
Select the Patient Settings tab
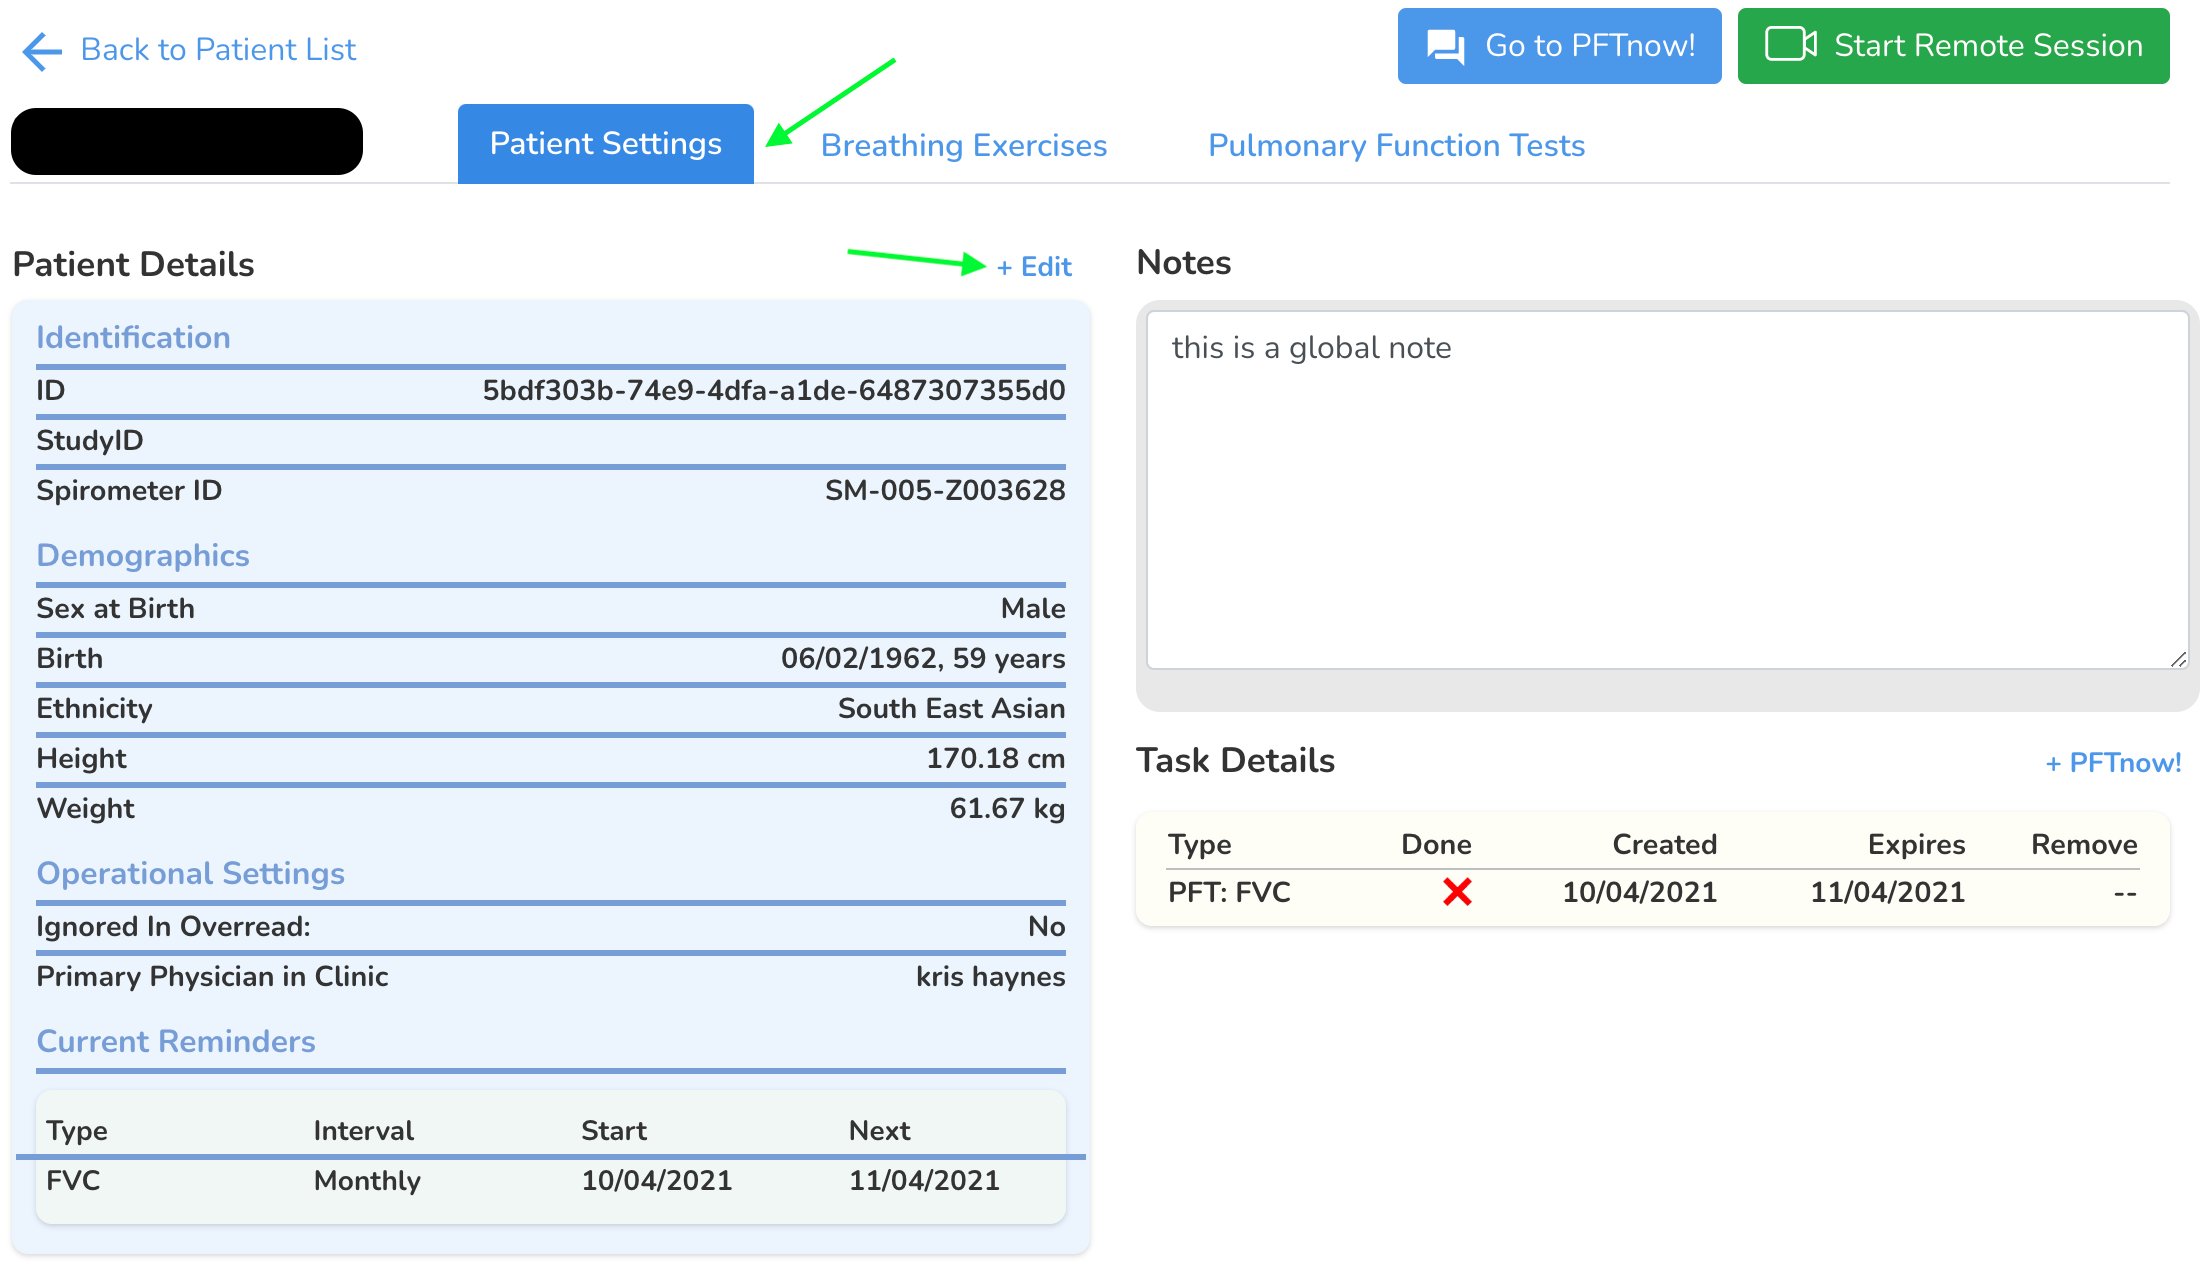tap(605, 144)
